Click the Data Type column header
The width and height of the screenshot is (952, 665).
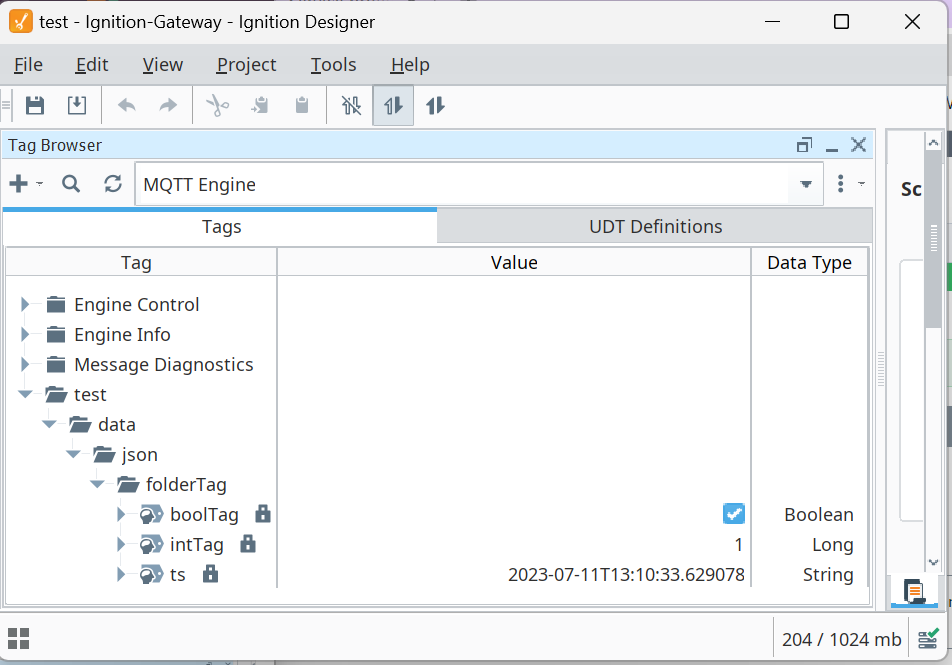[809, 262]
